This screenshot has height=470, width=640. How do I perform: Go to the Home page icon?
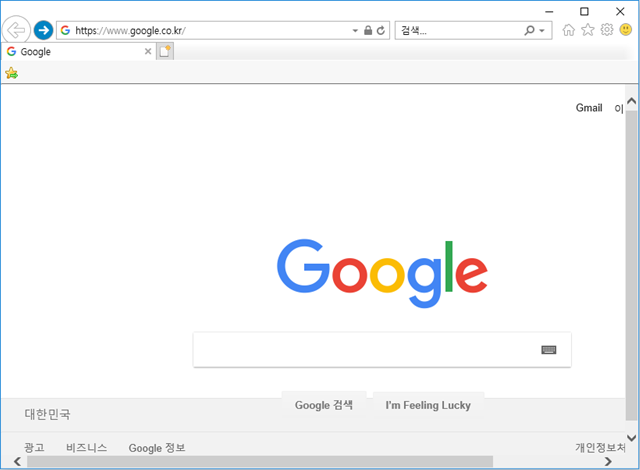[x=569, y=30]
